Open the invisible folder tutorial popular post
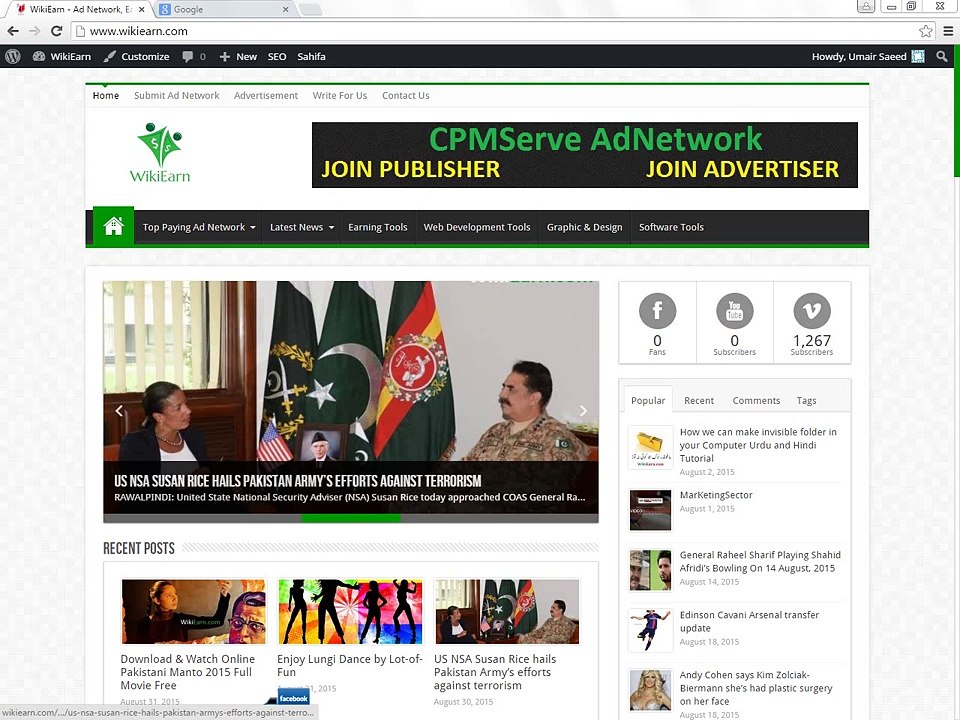960x720 pixels. pos(758,445)
